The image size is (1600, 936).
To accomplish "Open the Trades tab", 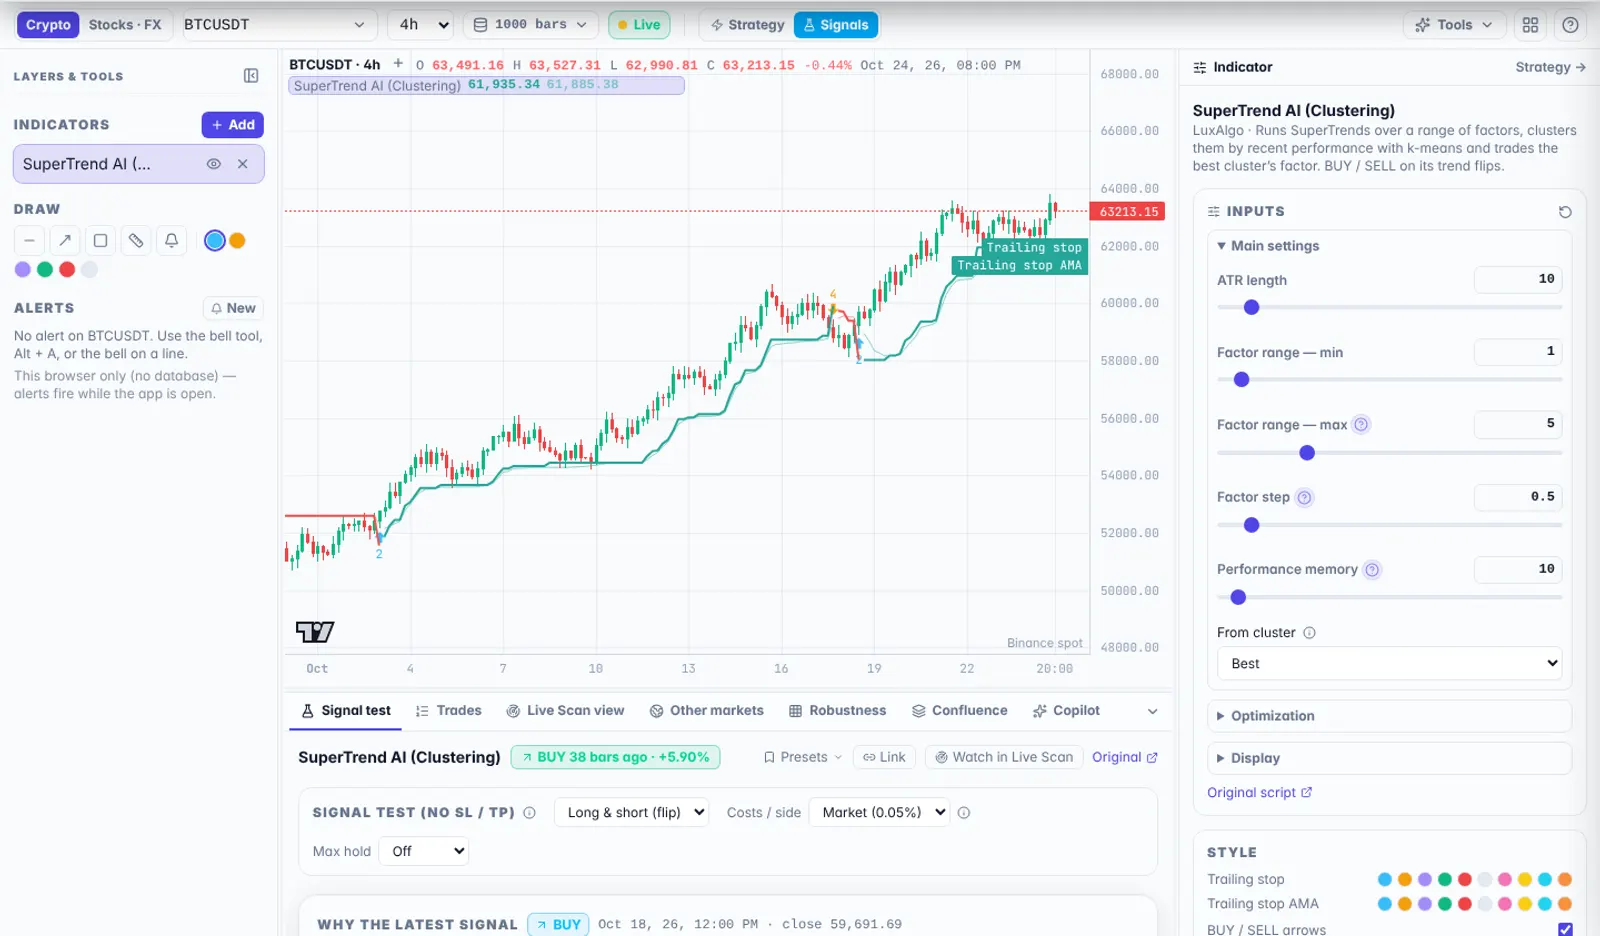I will coord(449,711).
